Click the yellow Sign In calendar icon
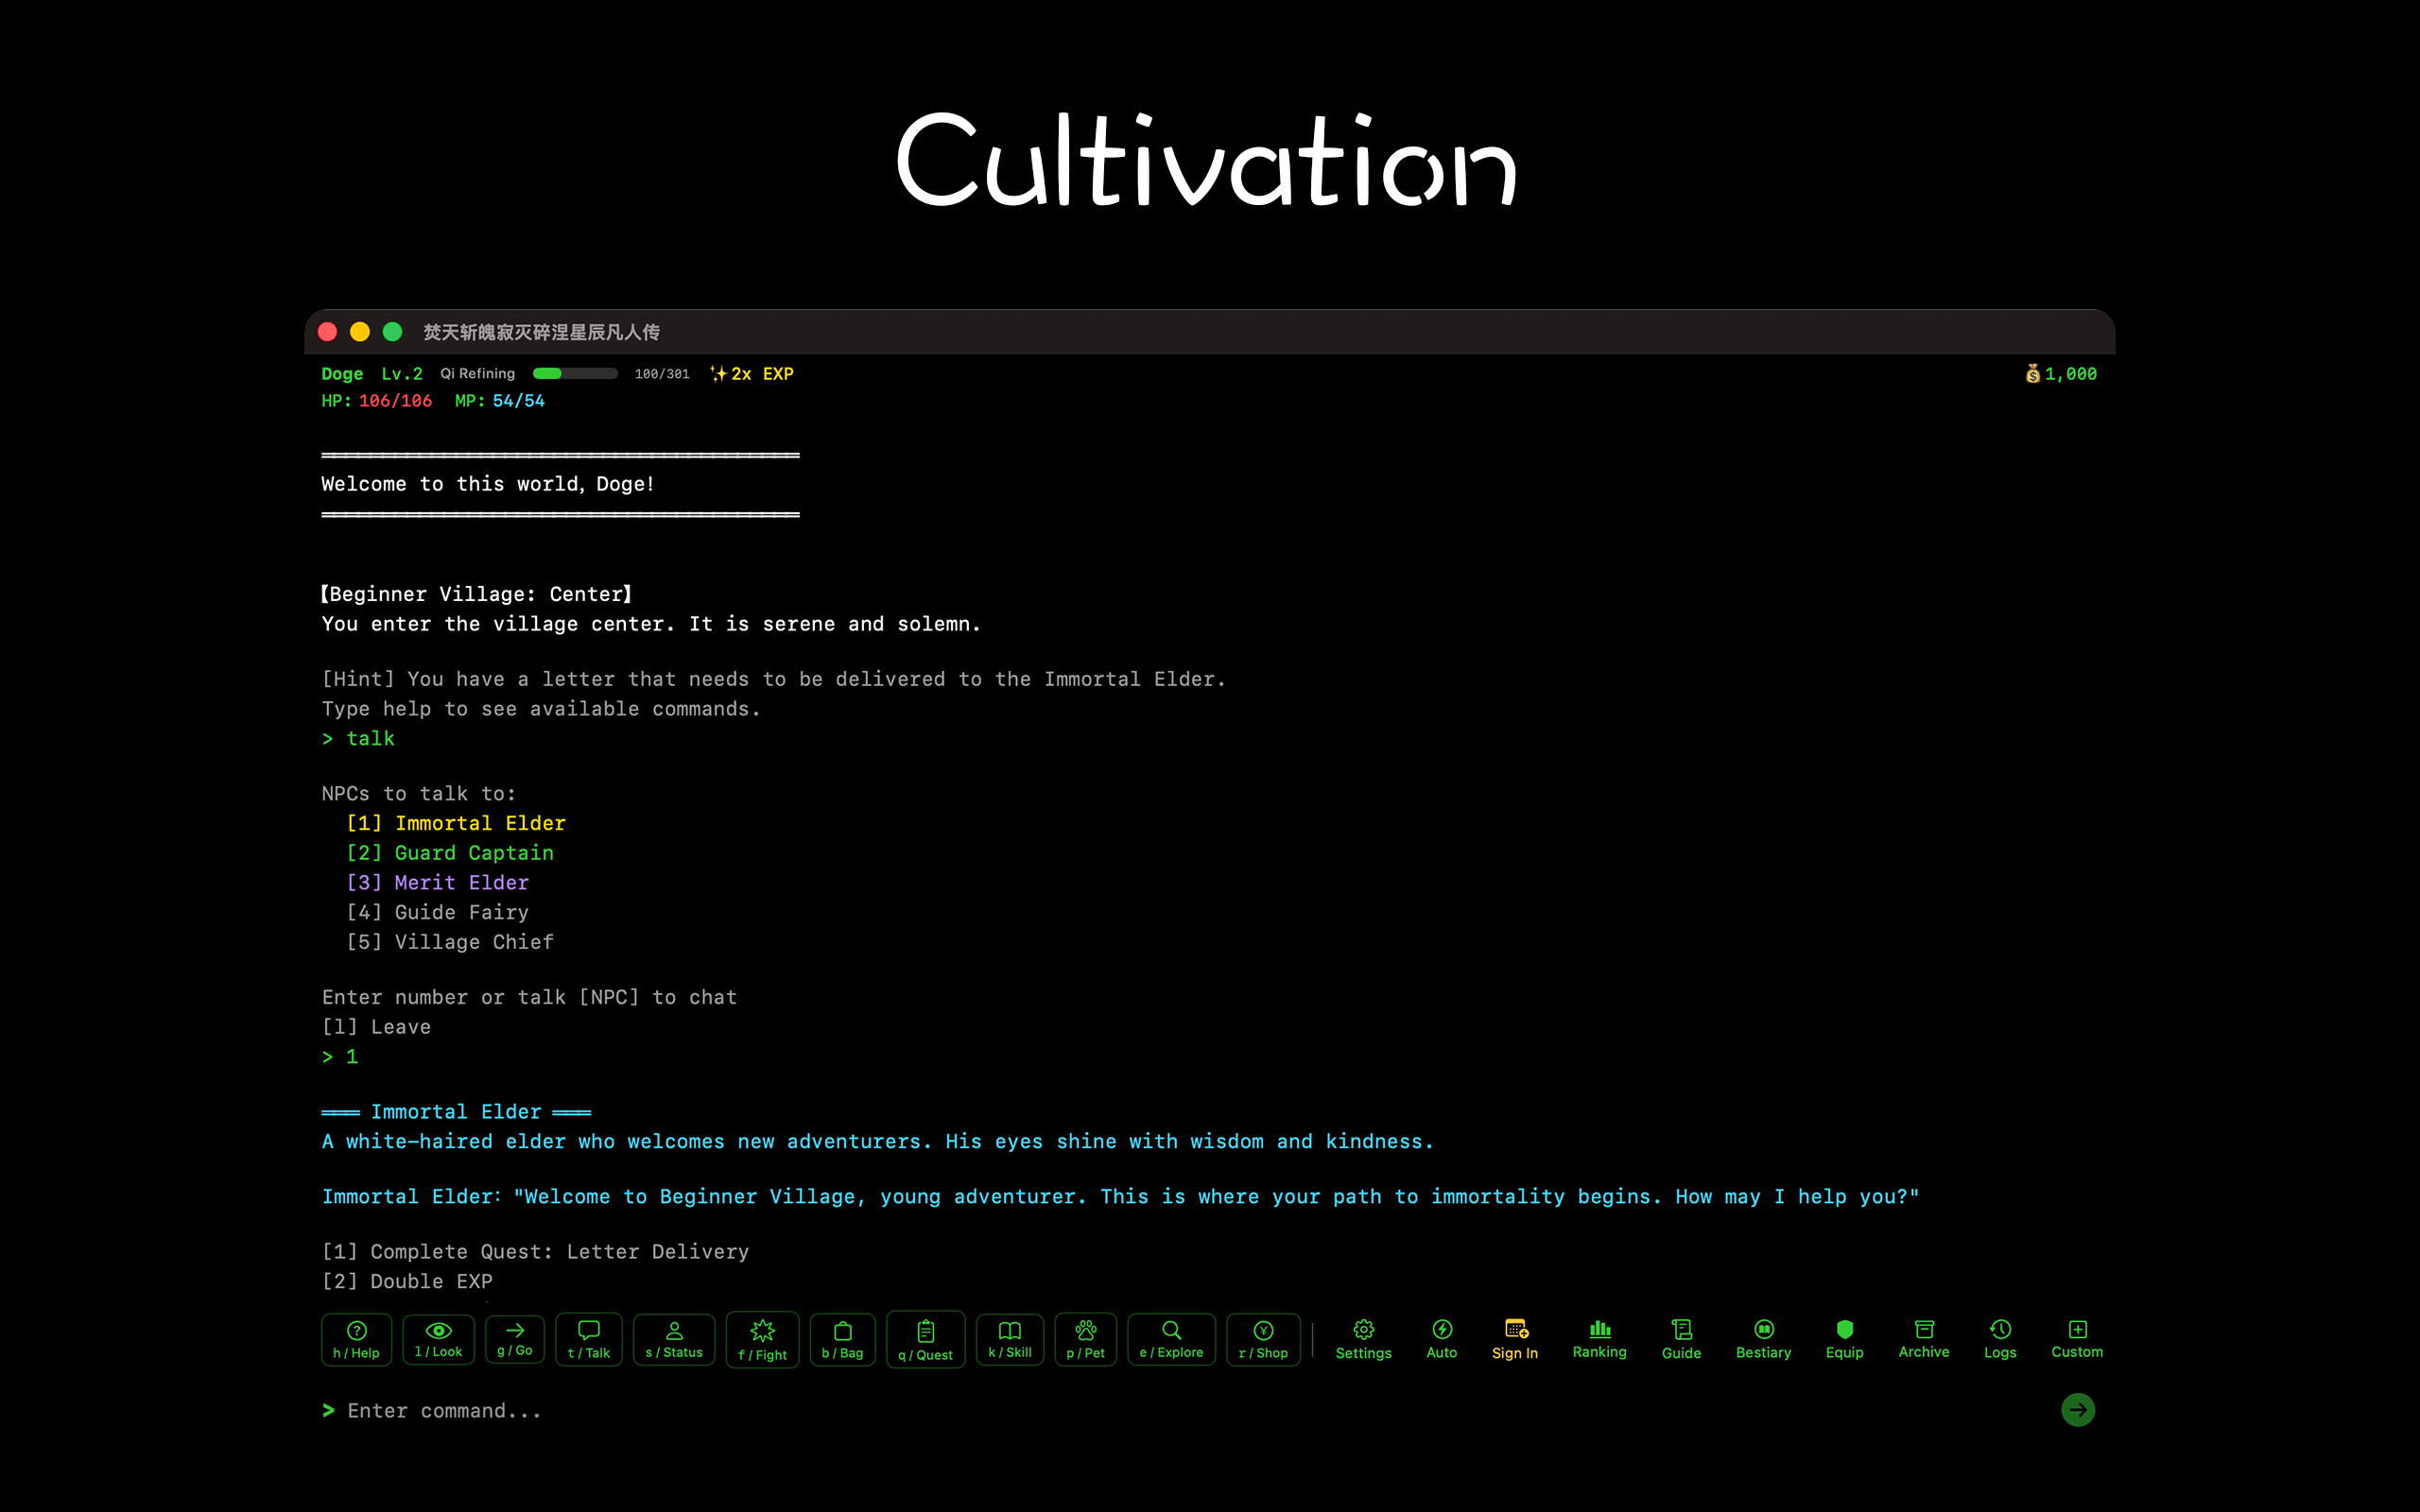Screen dimensions: 2420x1512 pos(1516,1329)
